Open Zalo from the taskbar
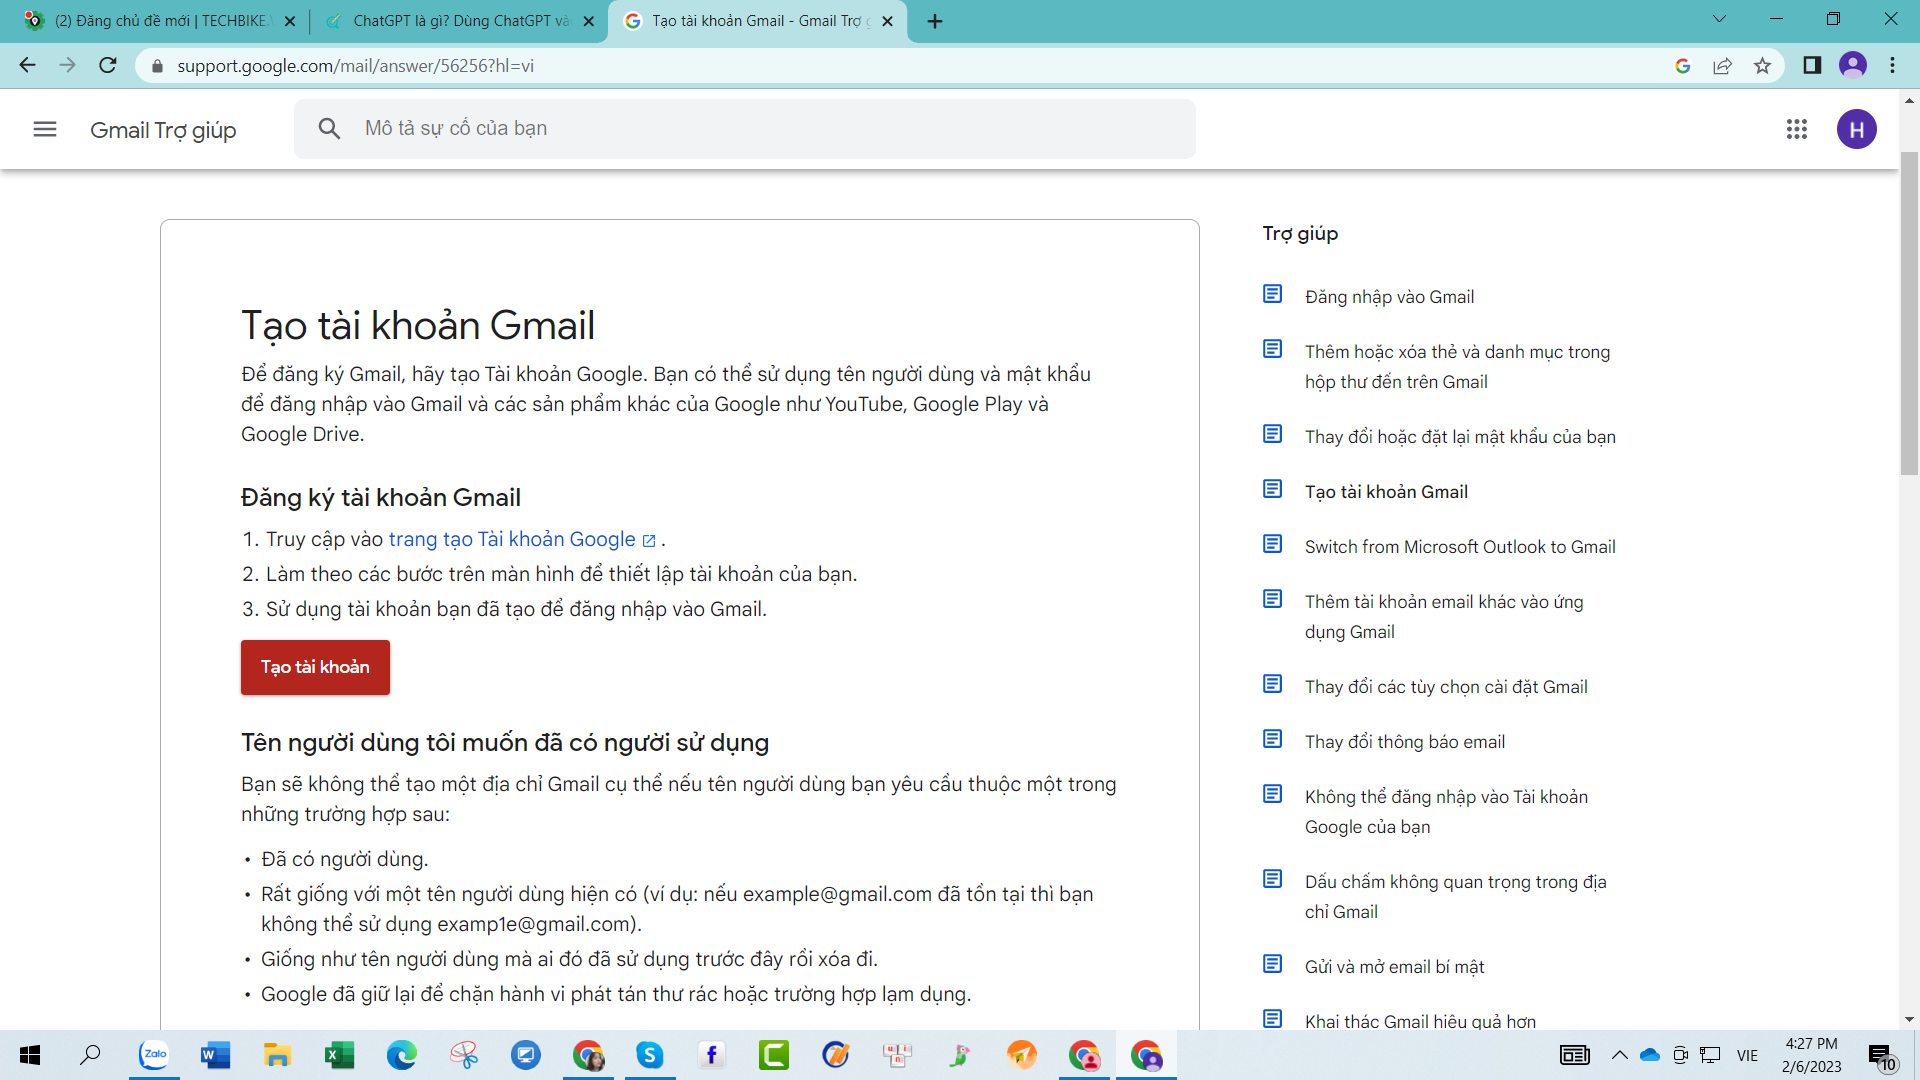This screenshot has height=1080, width=1920. [154, 1055]
